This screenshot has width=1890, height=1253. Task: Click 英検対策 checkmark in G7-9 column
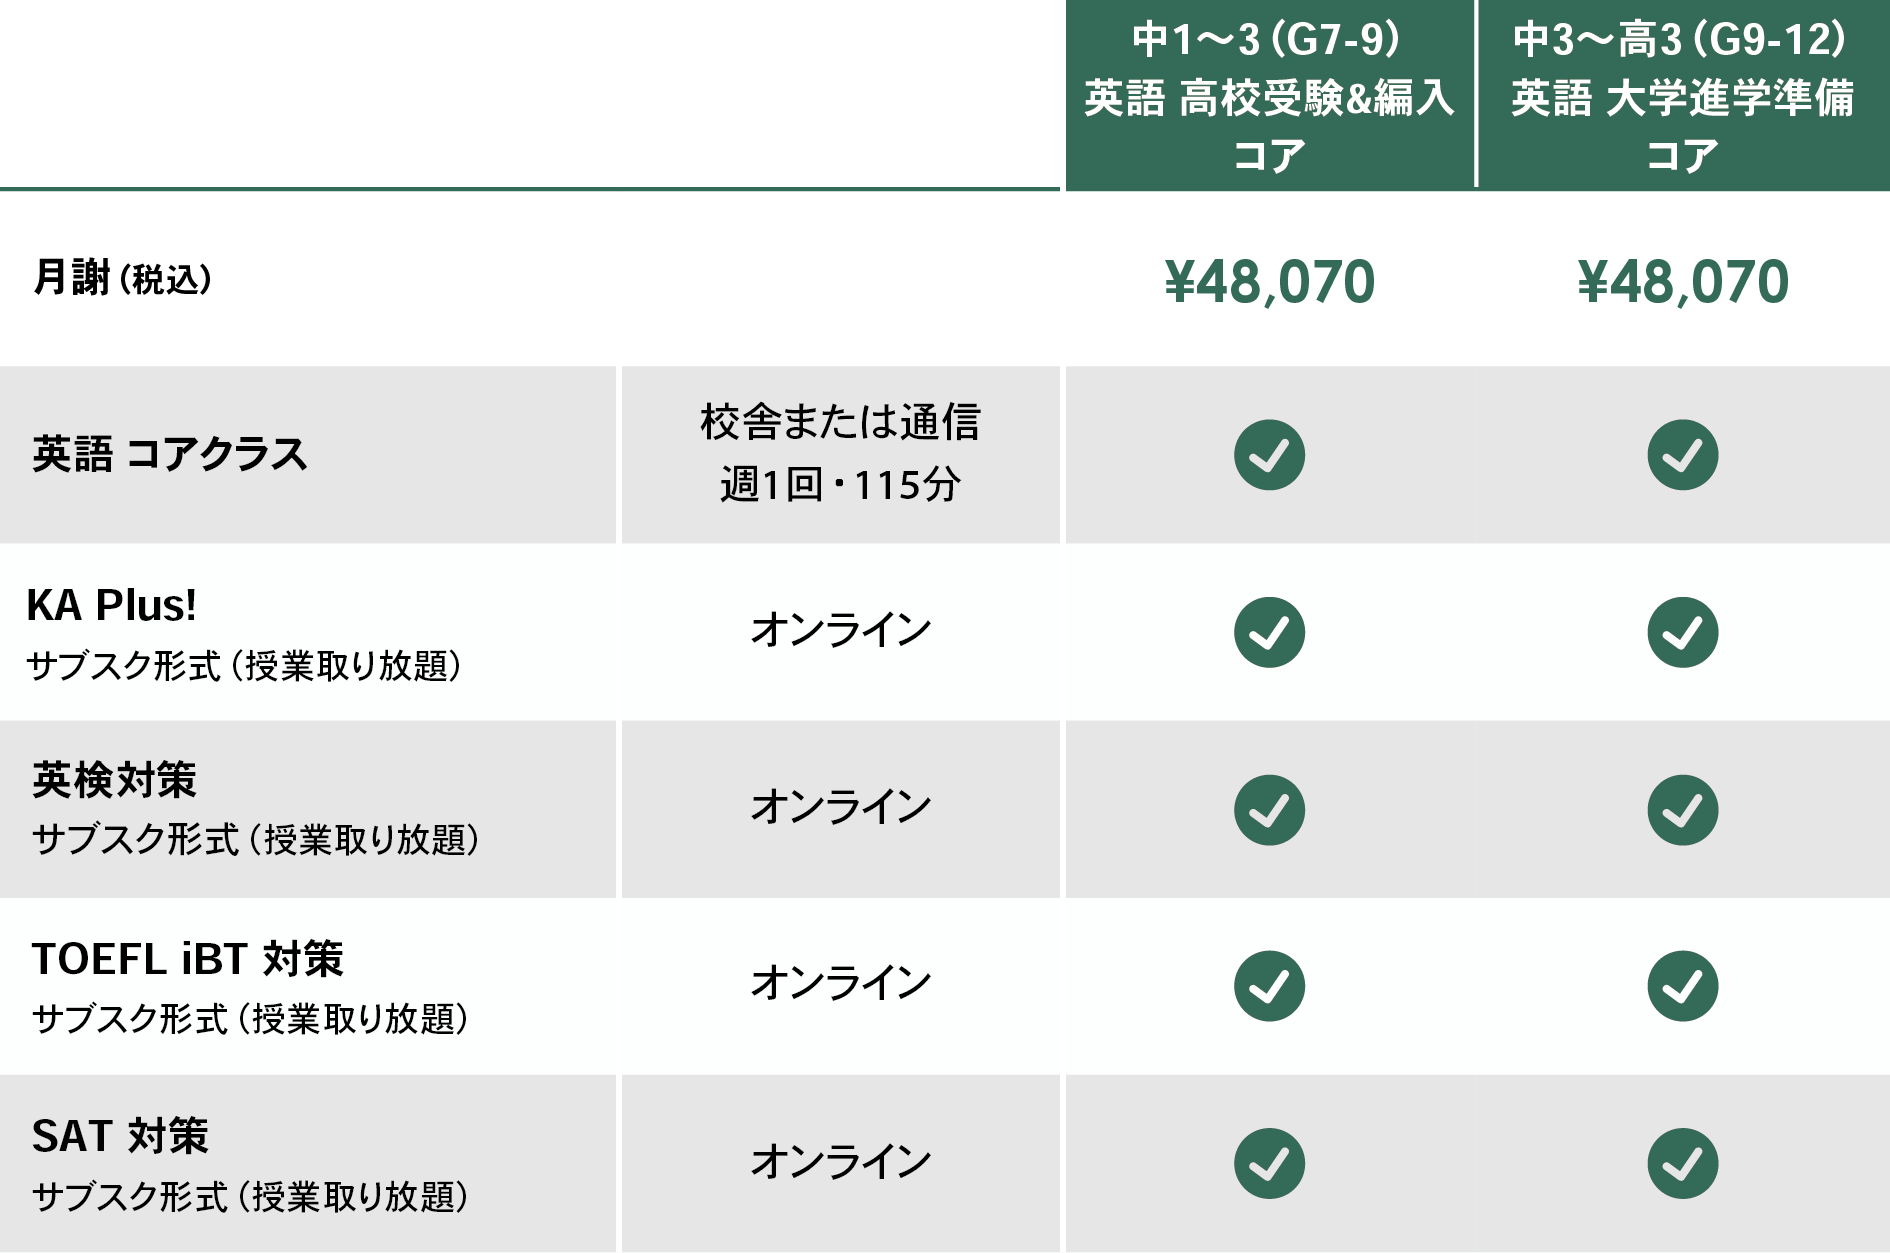(1269, 810)
